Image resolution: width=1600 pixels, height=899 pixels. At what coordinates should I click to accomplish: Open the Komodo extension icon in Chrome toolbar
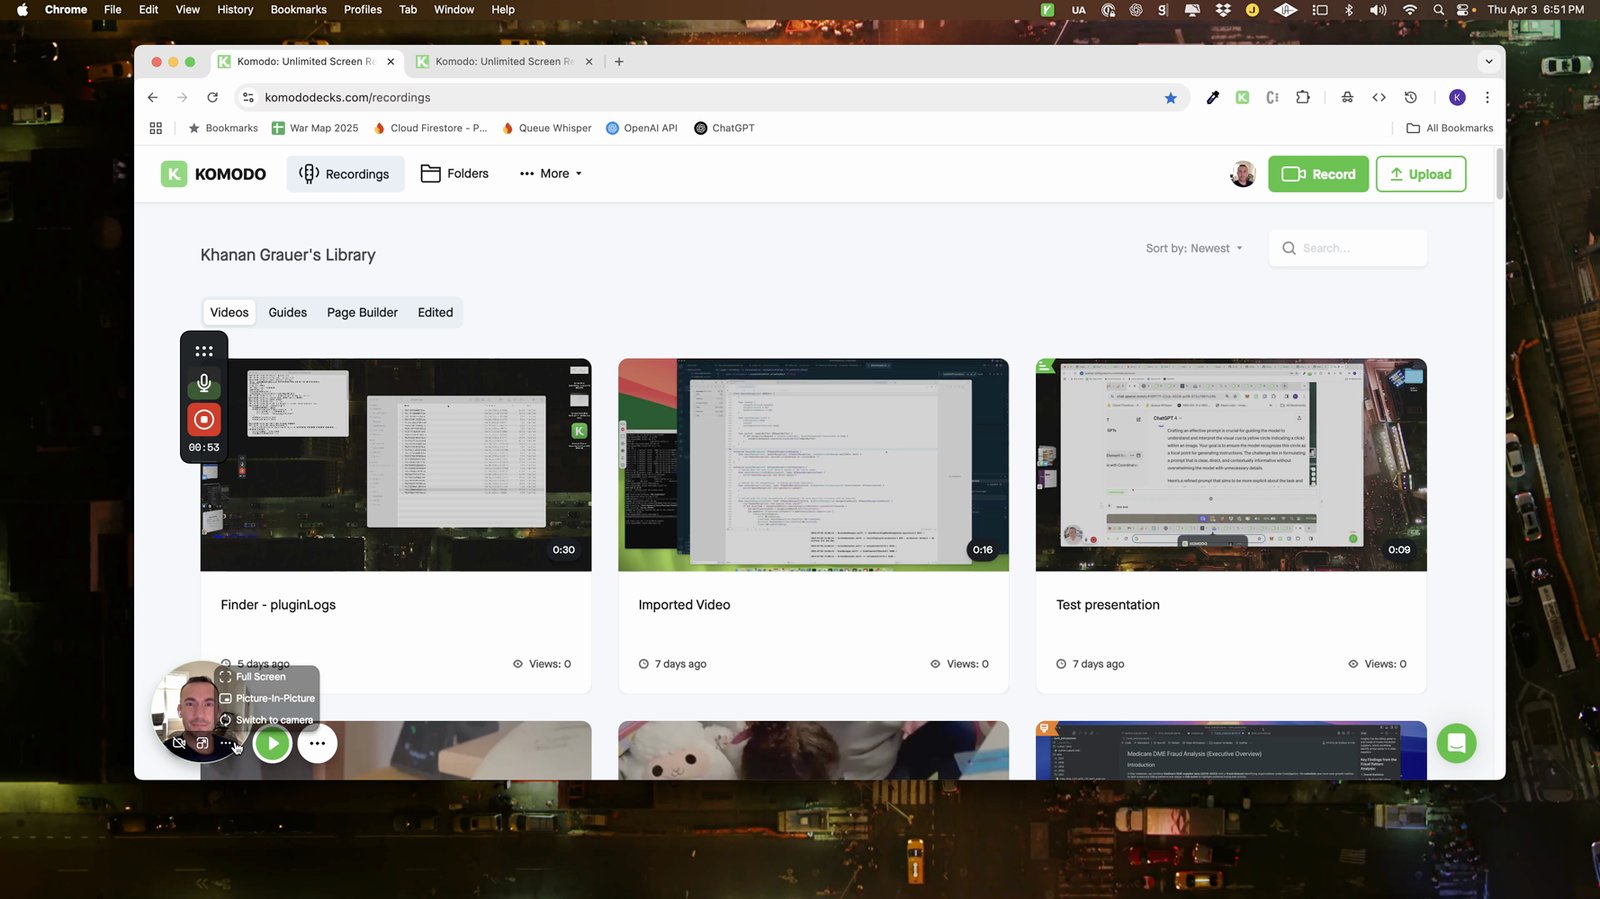[x=1242, y=97]
